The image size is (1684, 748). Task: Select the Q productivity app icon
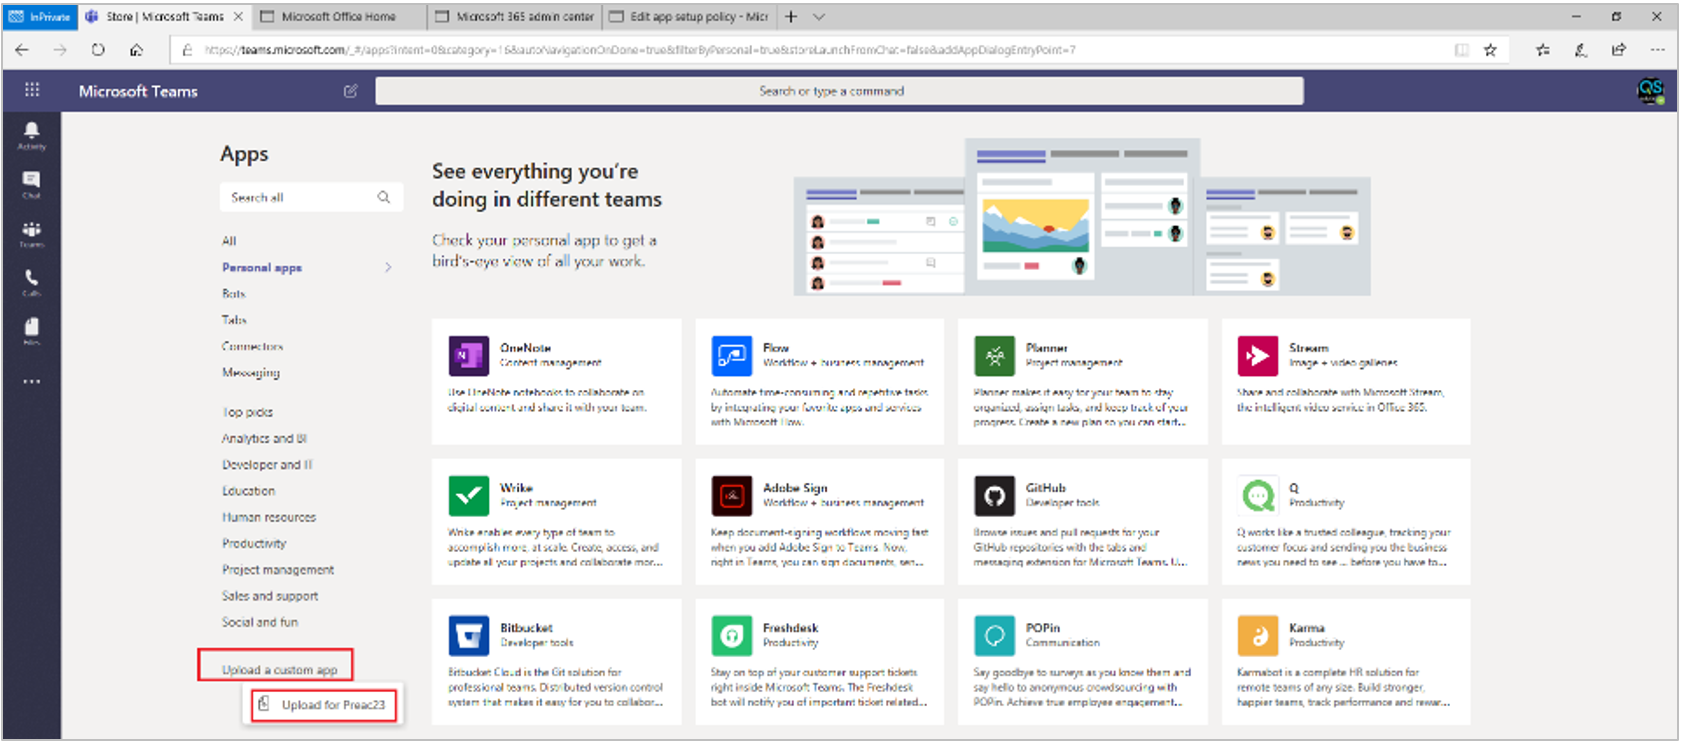(1258, 496)
